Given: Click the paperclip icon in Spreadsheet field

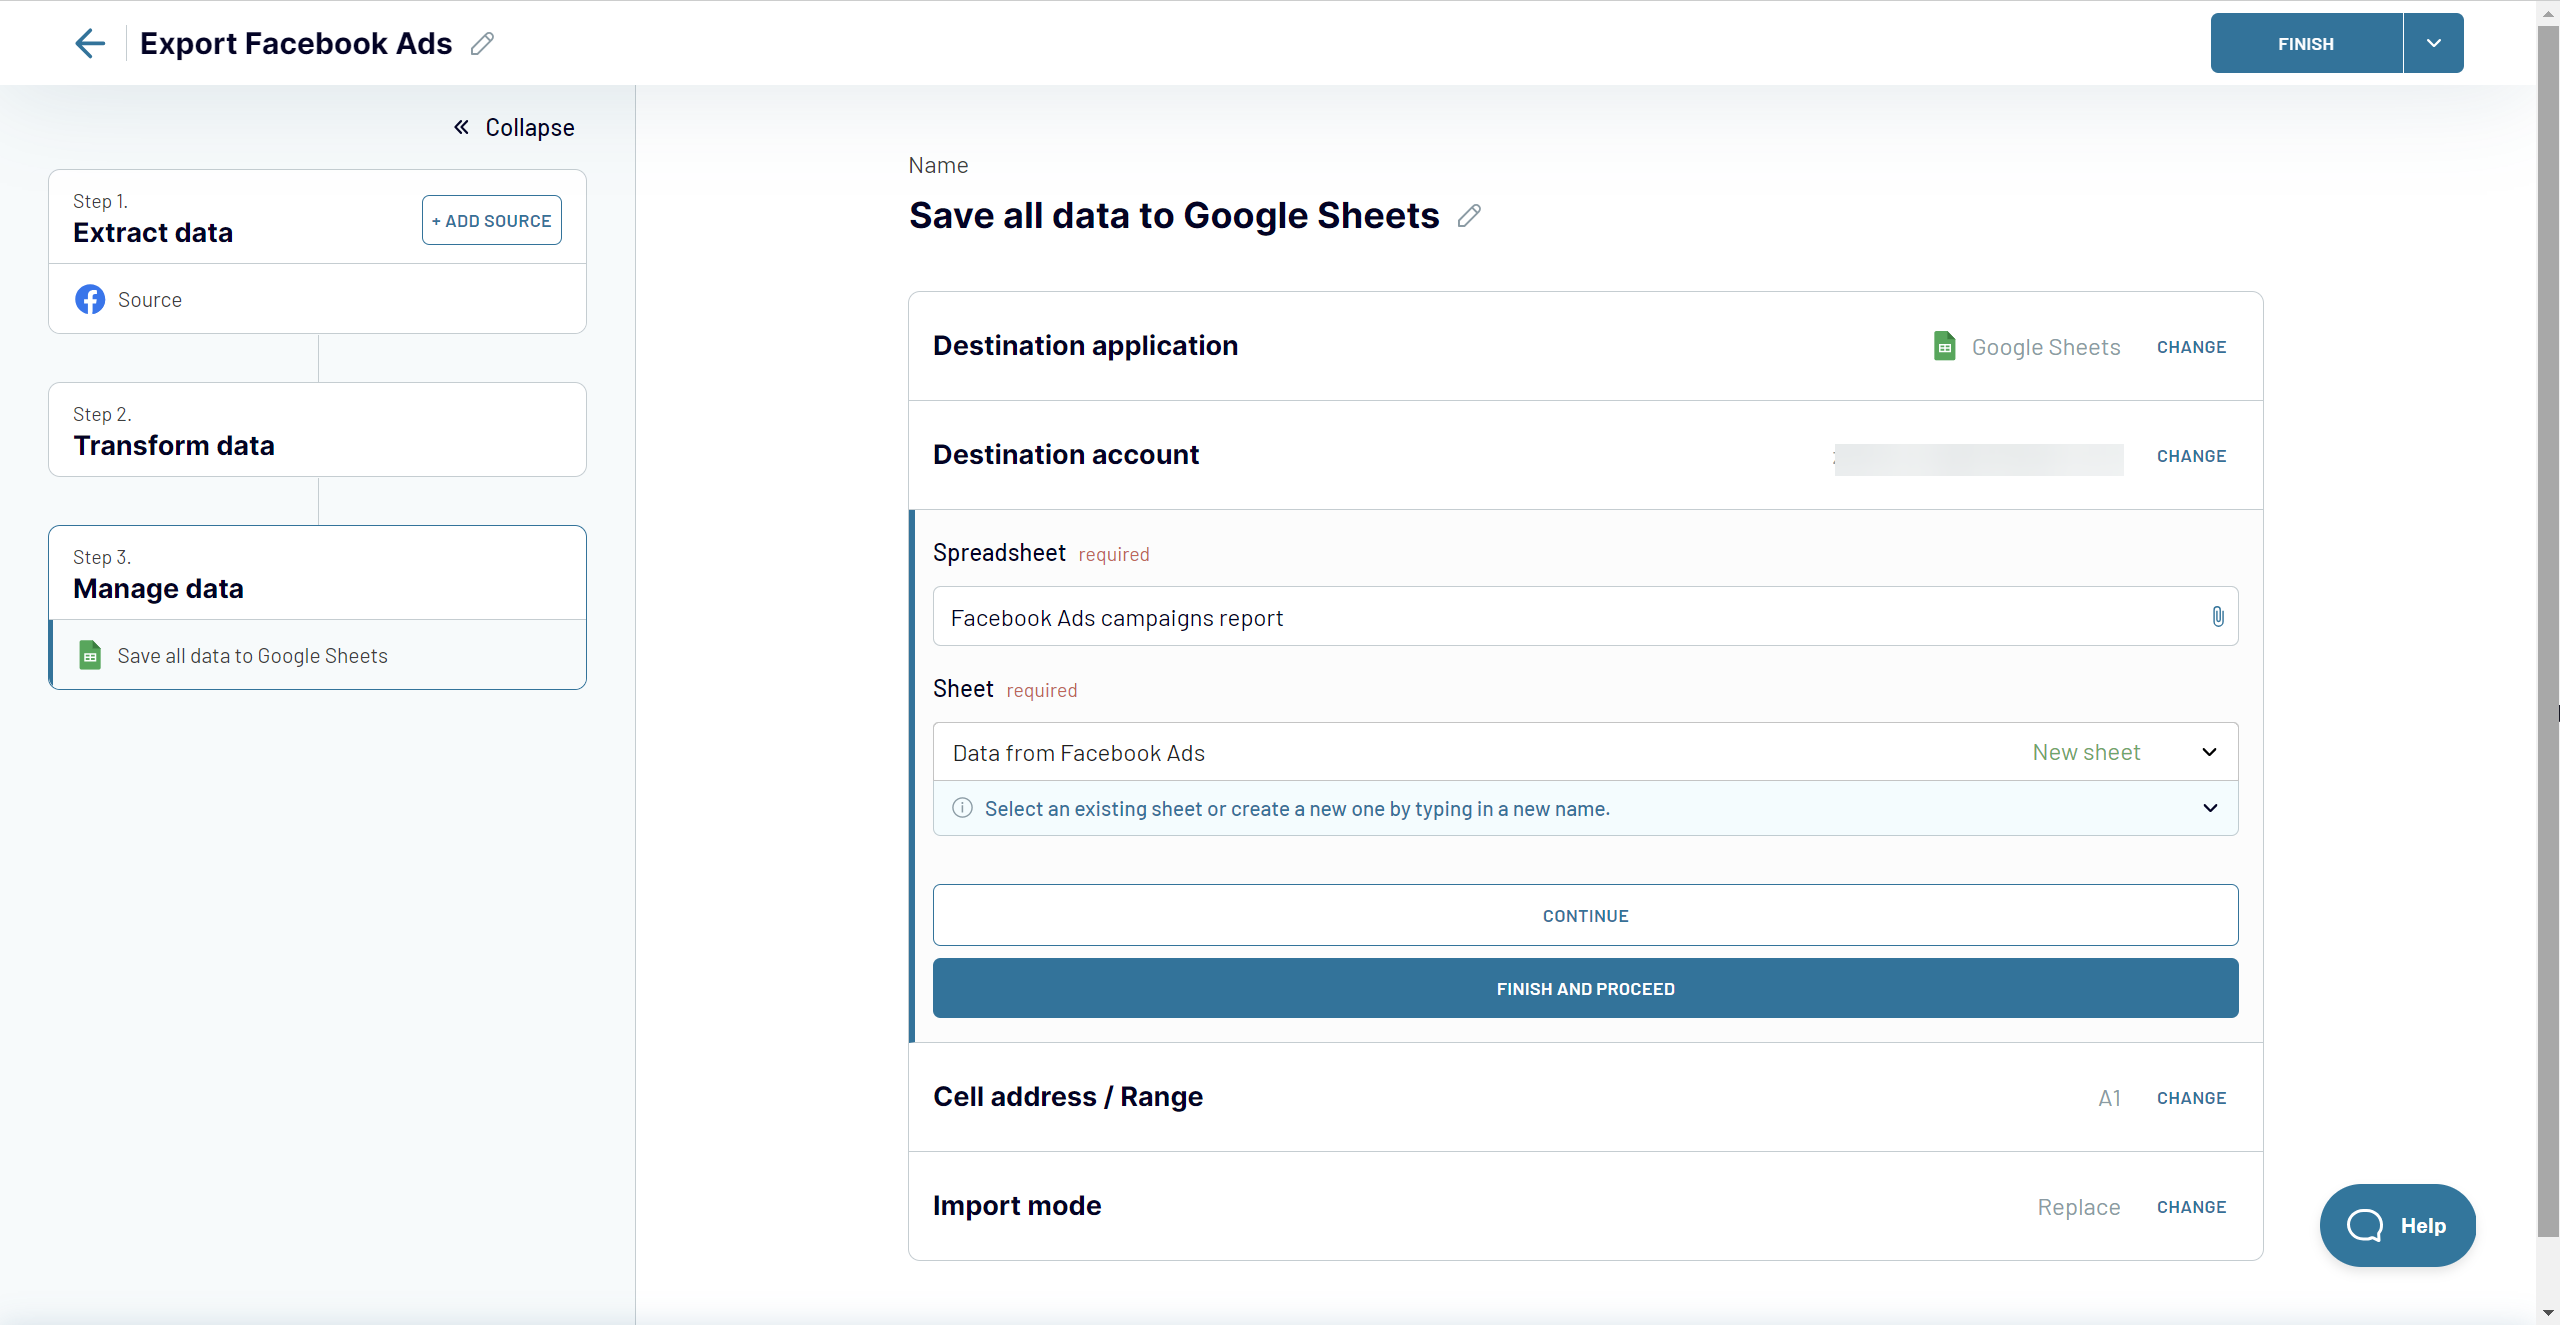Looking at the screenshot, I should coord(2218,617).
